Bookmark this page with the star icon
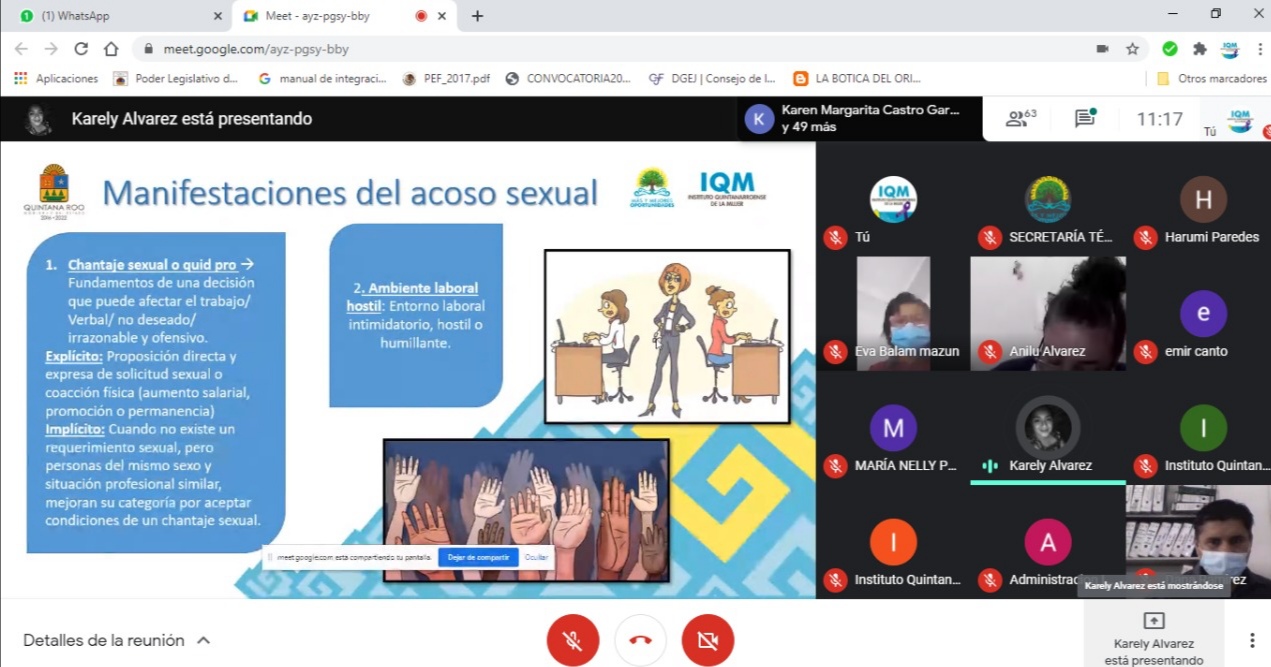This screenshot has height=667, width=1271. [1132, 48]
